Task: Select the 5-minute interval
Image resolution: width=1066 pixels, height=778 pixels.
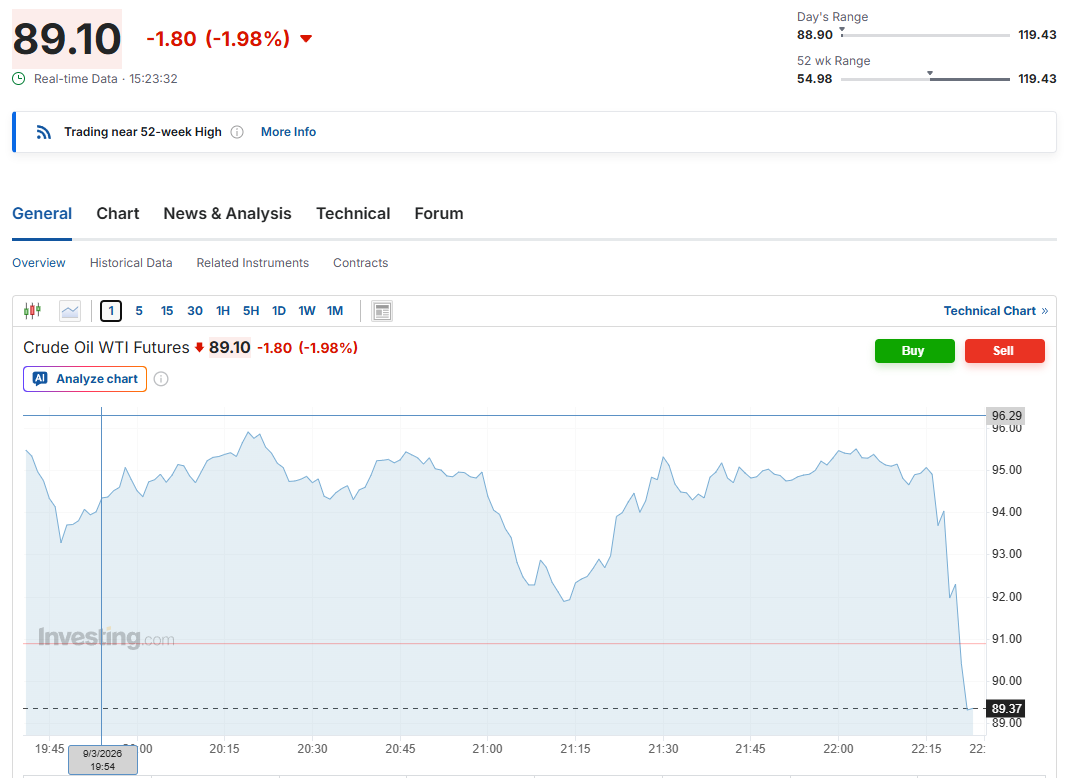Action: (x=139, y=311)
